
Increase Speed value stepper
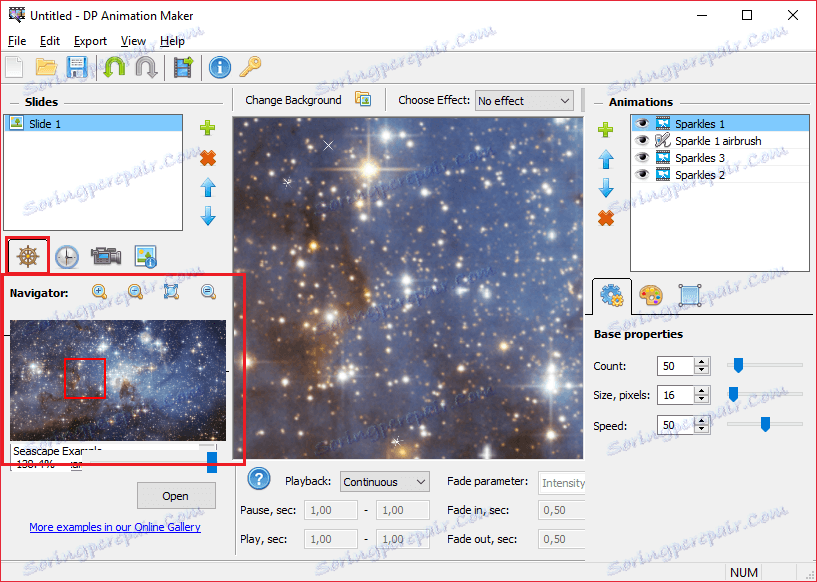pyautogui.click(x=702, y=421)
